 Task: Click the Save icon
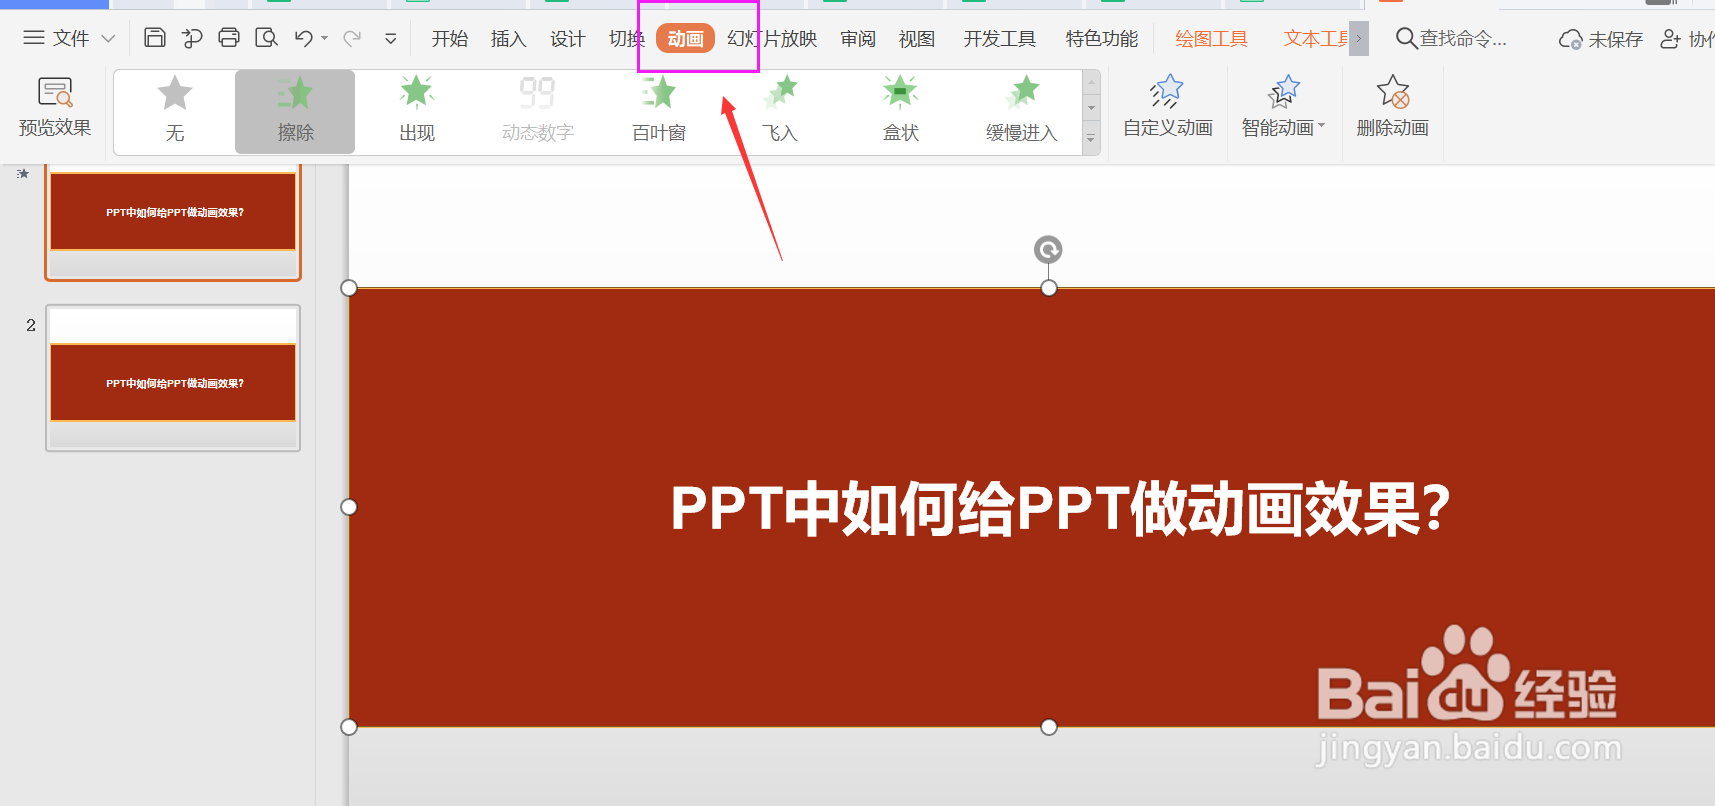pyautogui.click(x=155, y=38)
